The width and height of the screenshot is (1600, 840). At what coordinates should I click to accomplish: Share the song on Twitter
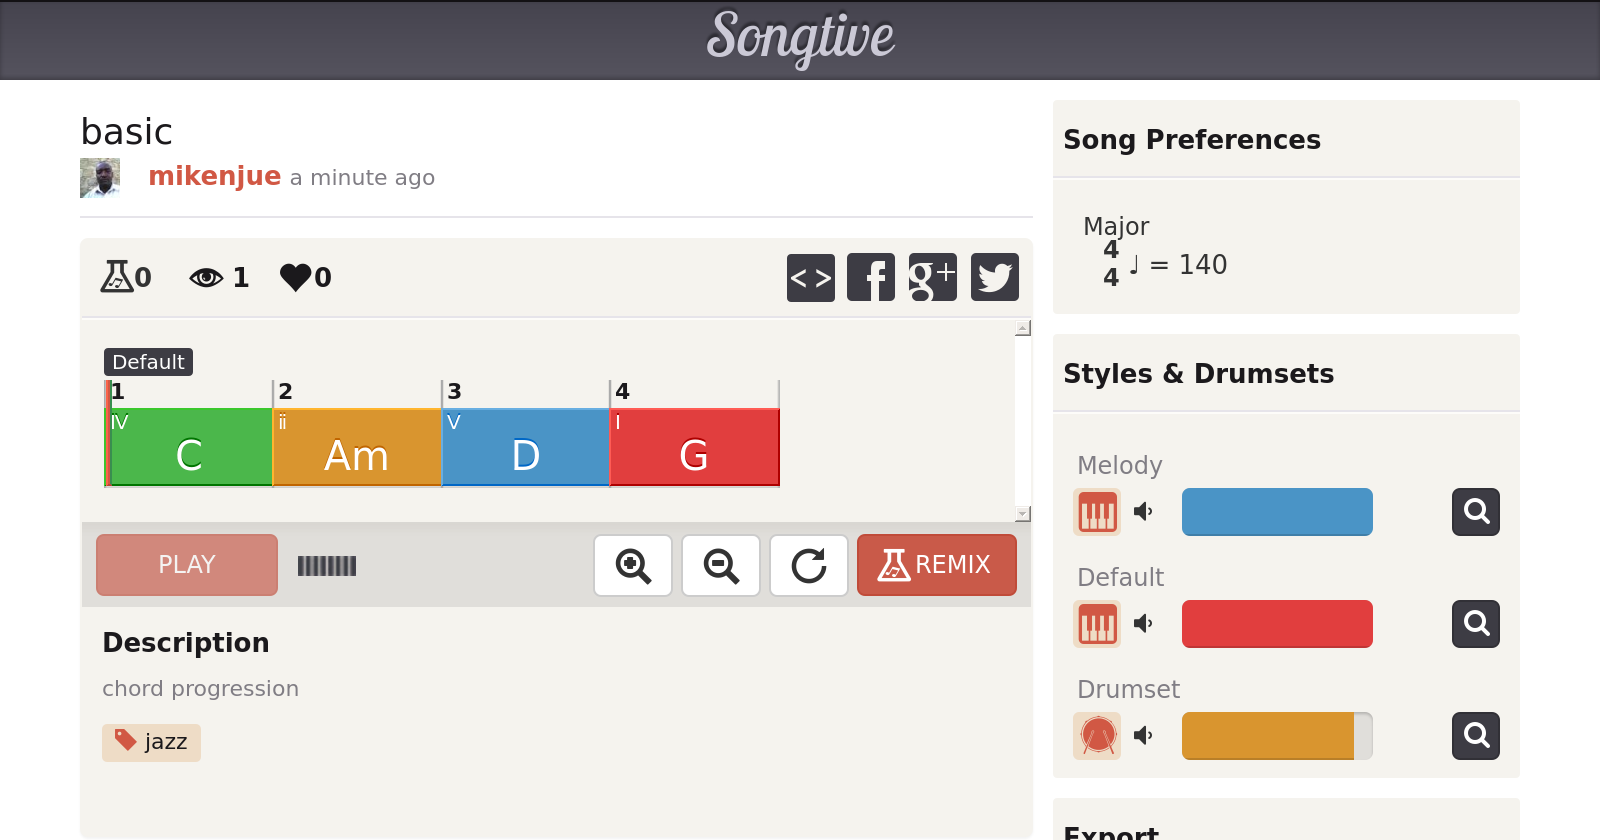tap(994, 277)
